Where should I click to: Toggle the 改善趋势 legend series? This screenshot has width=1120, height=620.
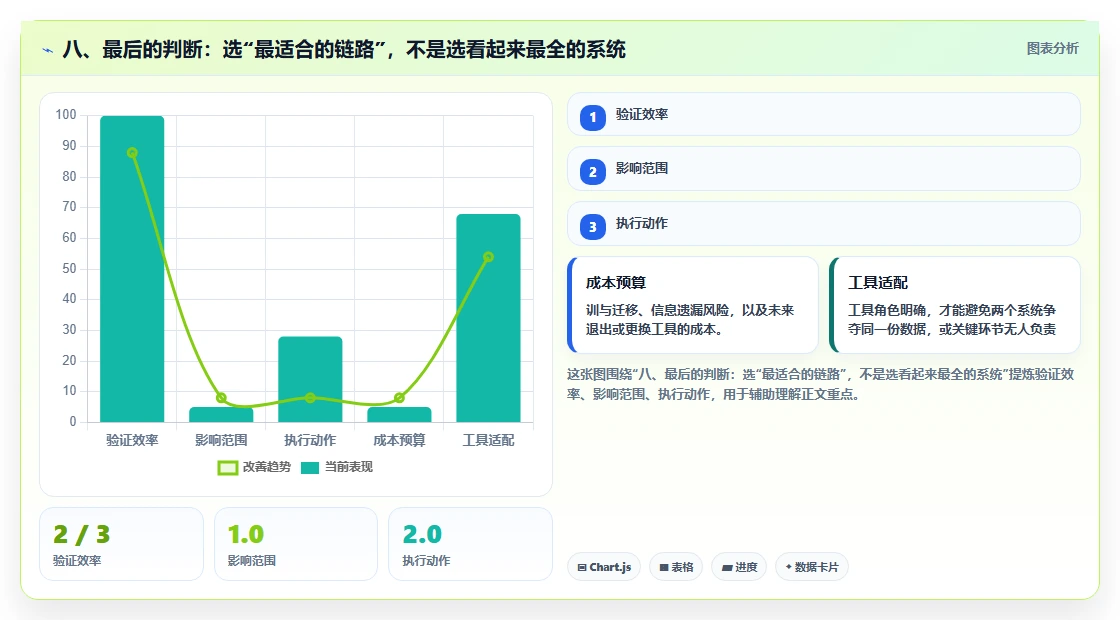[254, 467]
